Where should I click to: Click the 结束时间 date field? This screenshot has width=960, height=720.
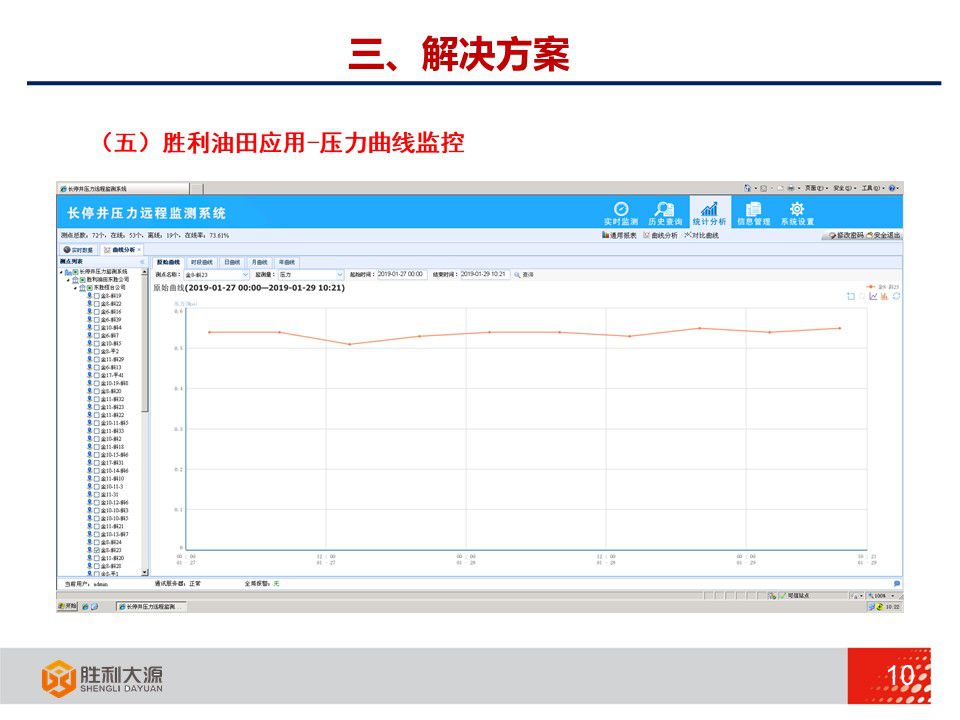484,274
